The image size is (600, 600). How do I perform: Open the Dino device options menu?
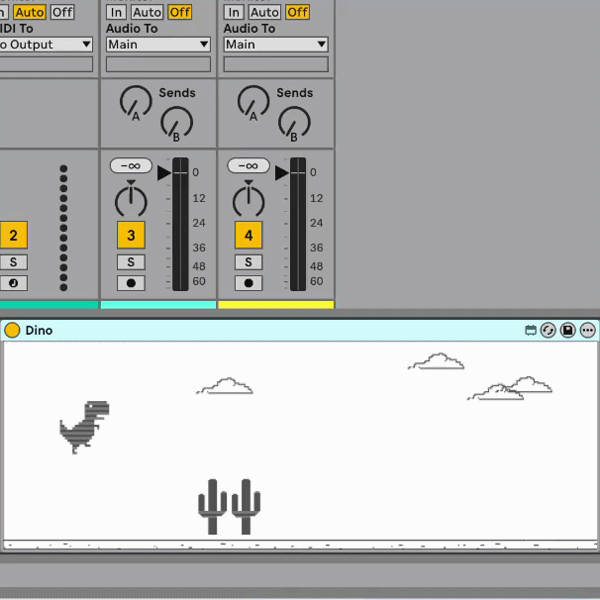click(x=587, y=330)
